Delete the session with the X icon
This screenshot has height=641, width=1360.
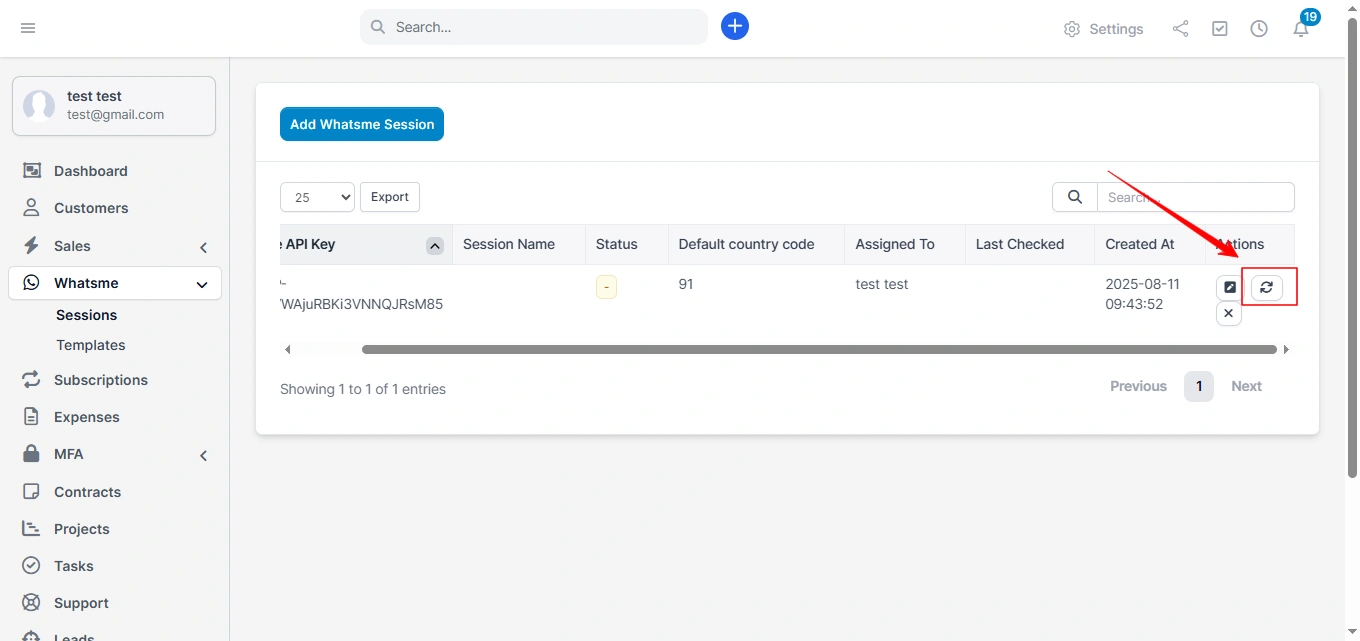click(x=1229, y=313)
